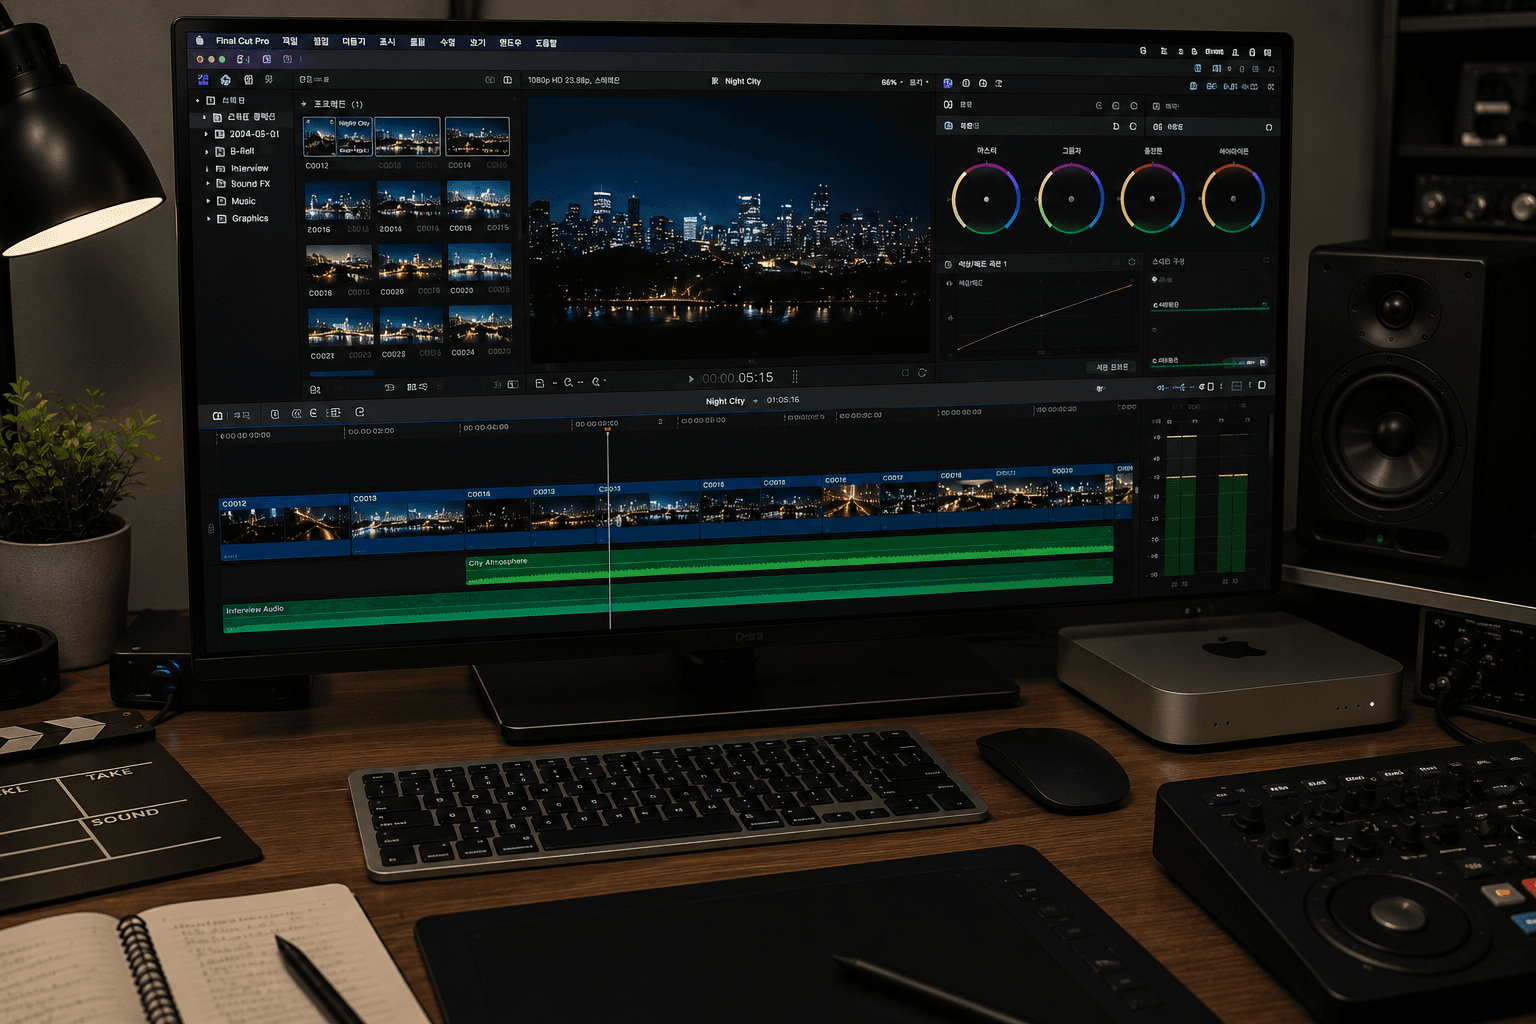Select the Libraries sidebar icon
The height and width of the screenshot is (1024, 1536).
[204, 80]
